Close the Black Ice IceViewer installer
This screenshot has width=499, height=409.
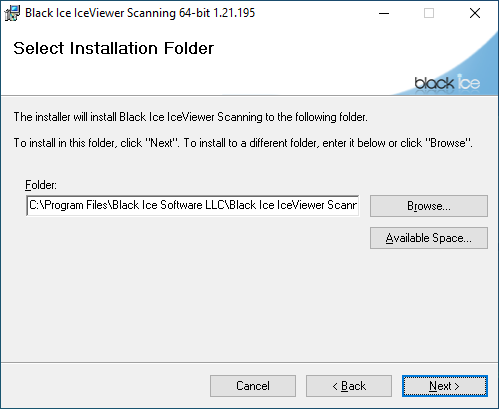(475, 13)
